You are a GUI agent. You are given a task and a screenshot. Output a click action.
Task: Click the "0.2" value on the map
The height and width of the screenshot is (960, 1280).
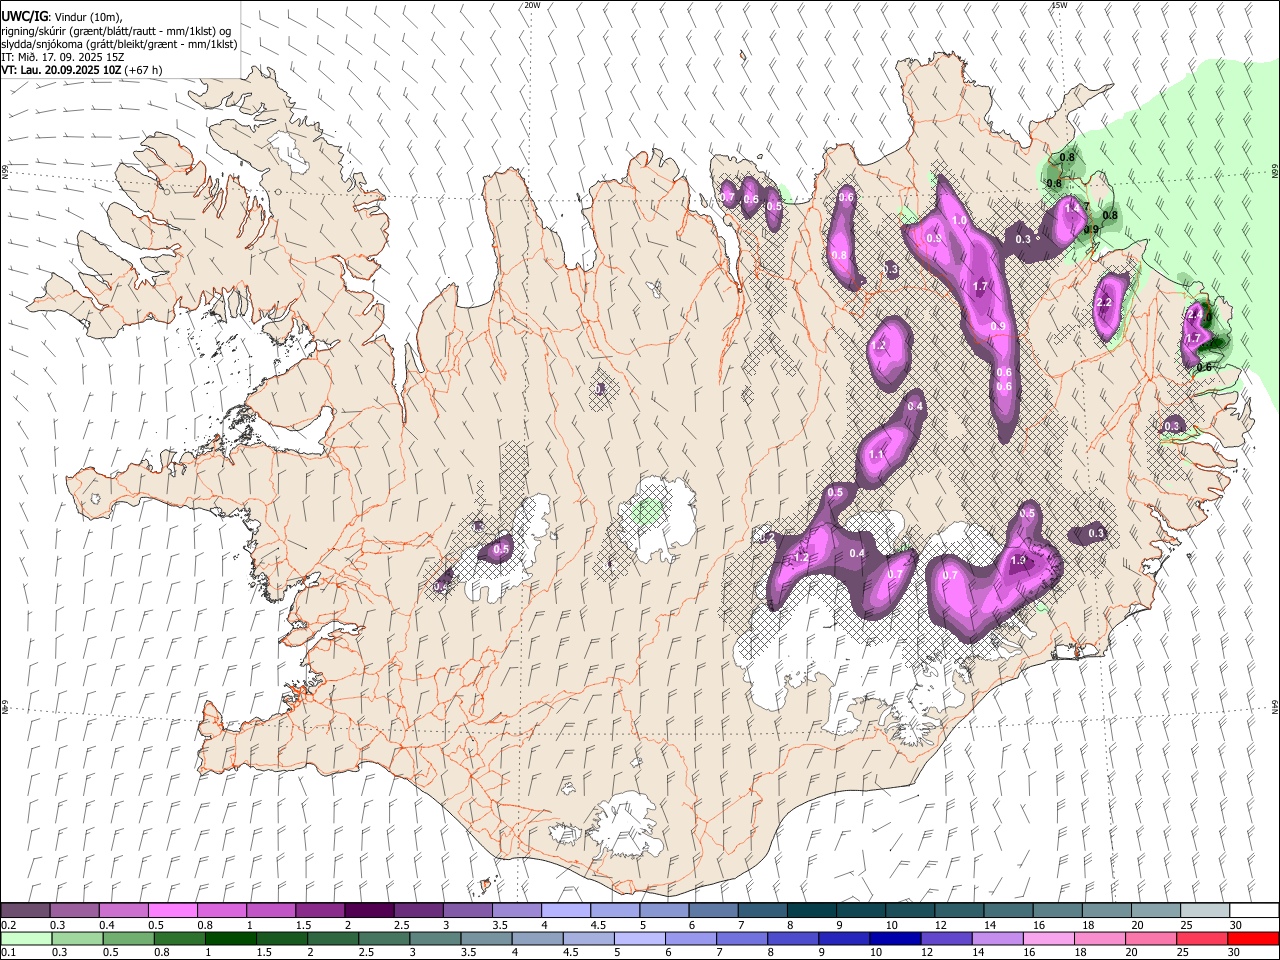click(766, 538)
